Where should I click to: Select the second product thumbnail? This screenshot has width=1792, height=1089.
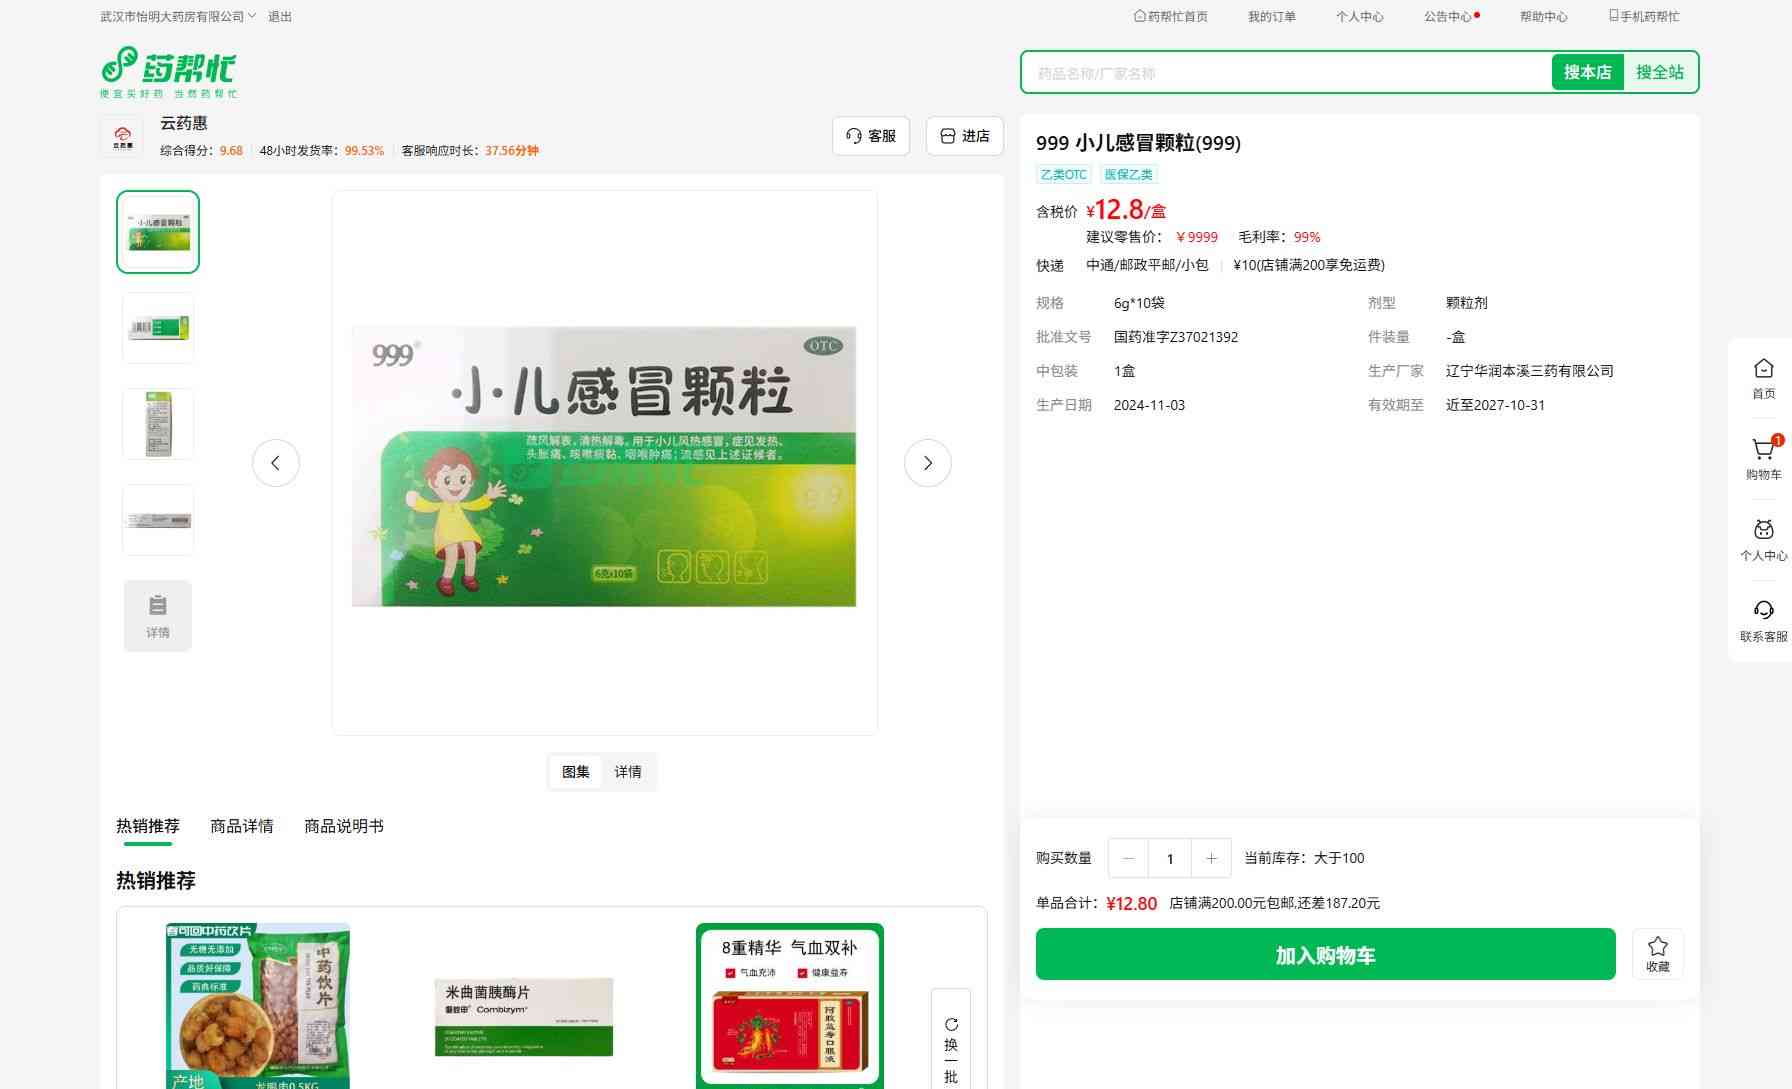coord(158,328)
